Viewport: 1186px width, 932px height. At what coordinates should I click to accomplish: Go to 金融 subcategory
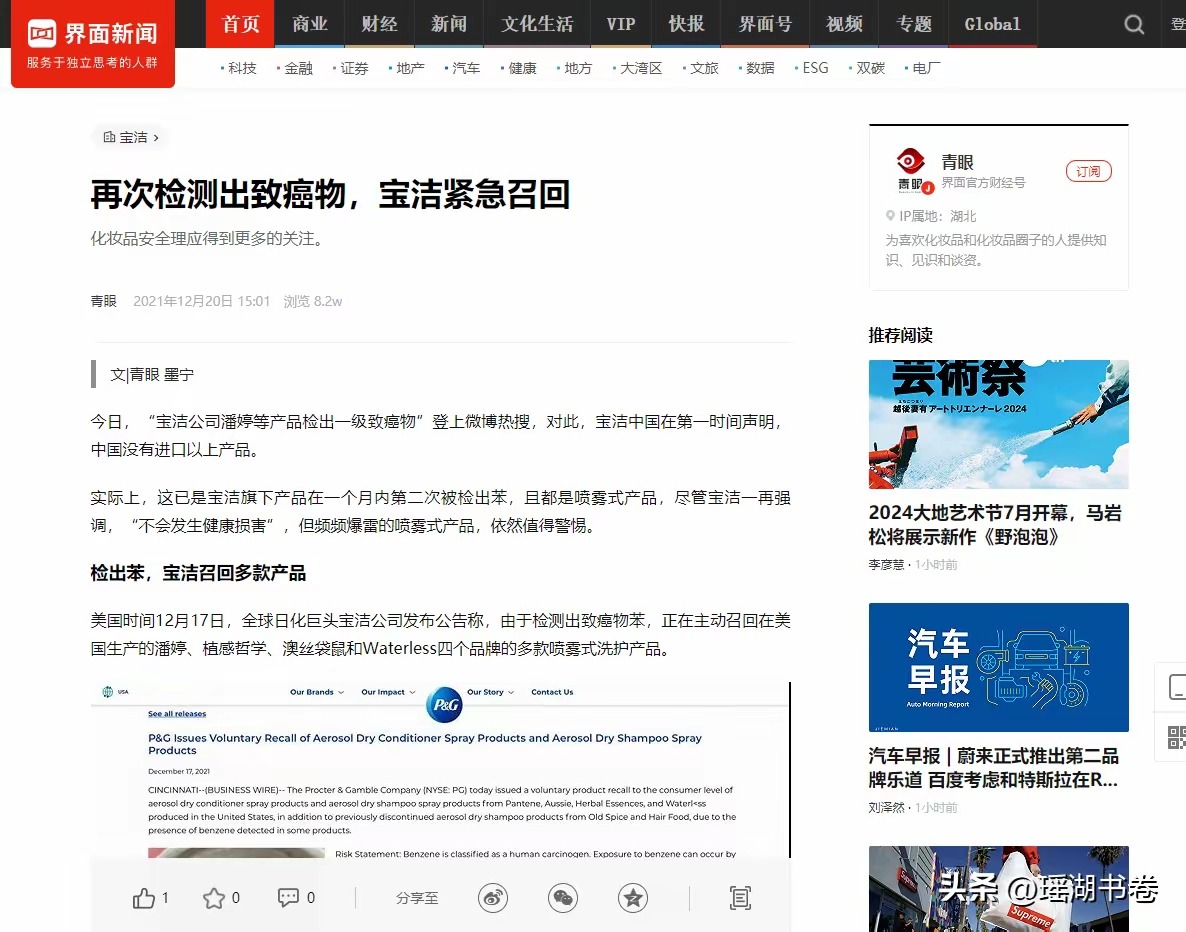298,68
